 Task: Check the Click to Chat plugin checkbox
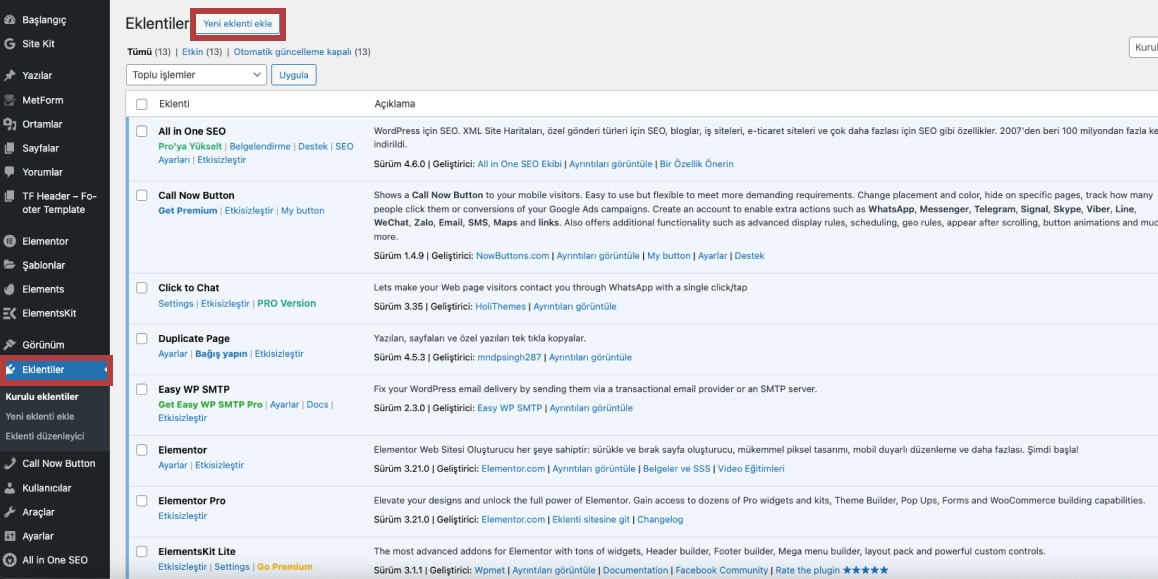[142, 287]
